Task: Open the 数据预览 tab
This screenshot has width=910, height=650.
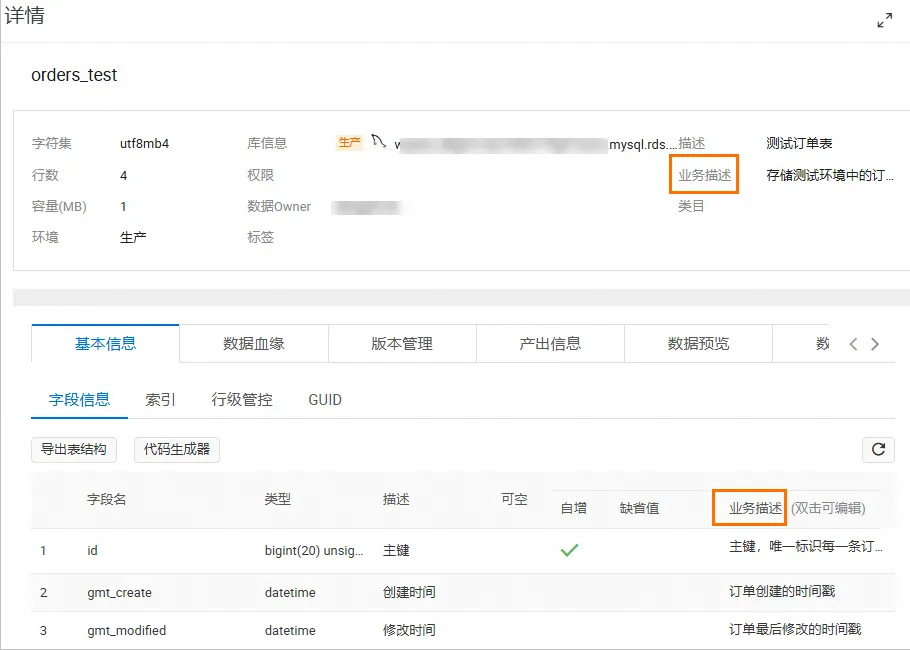Action: click(698, 344)
